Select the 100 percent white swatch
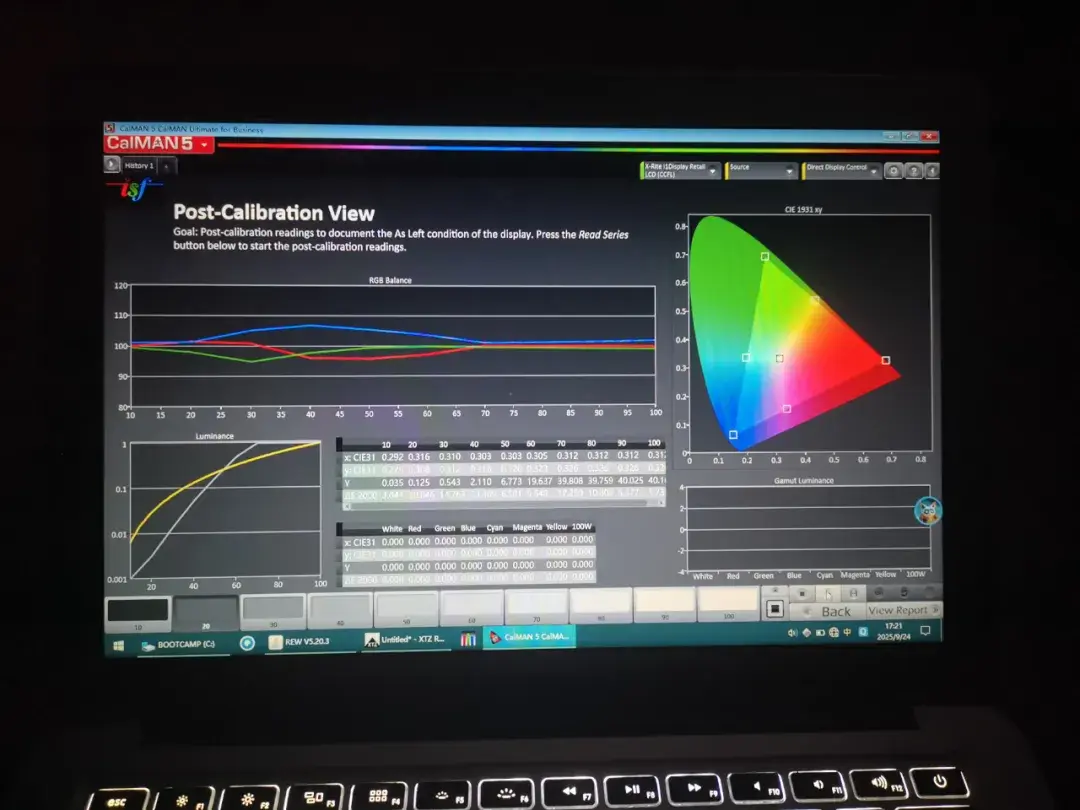 tap(728, 604)
